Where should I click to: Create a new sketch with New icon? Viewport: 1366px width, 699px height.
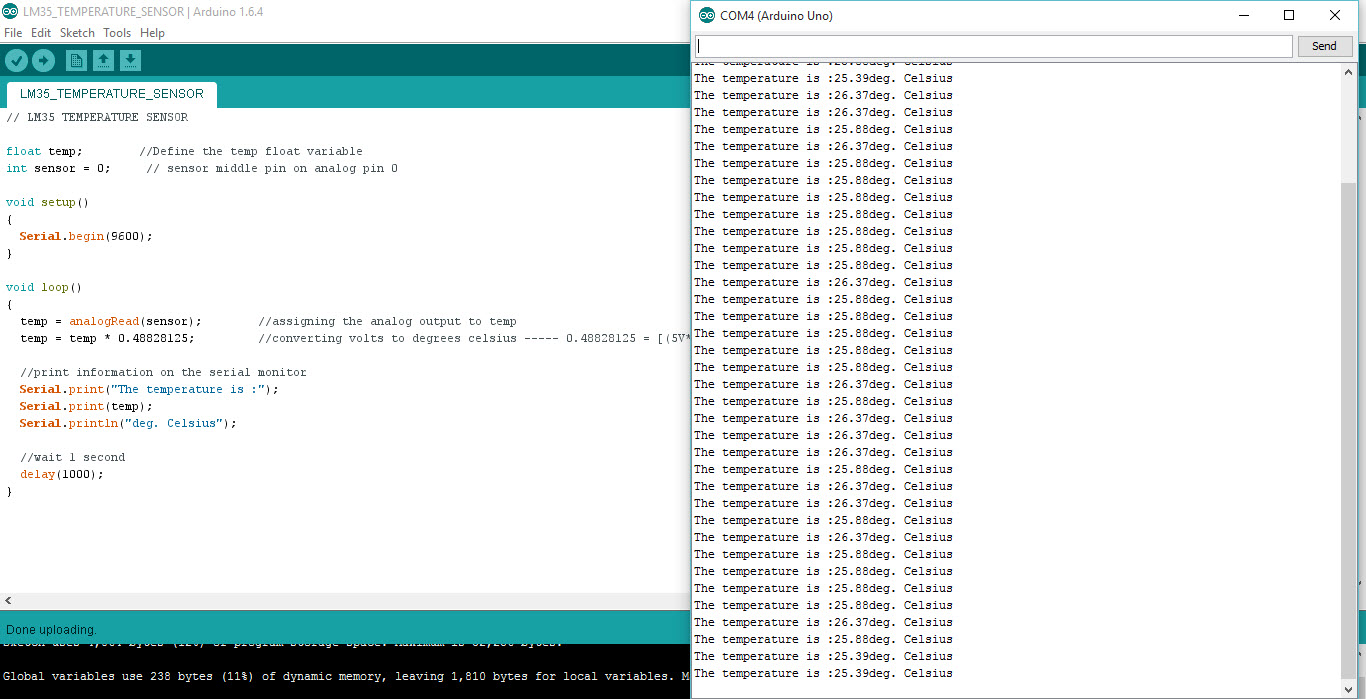click(76, 61)
